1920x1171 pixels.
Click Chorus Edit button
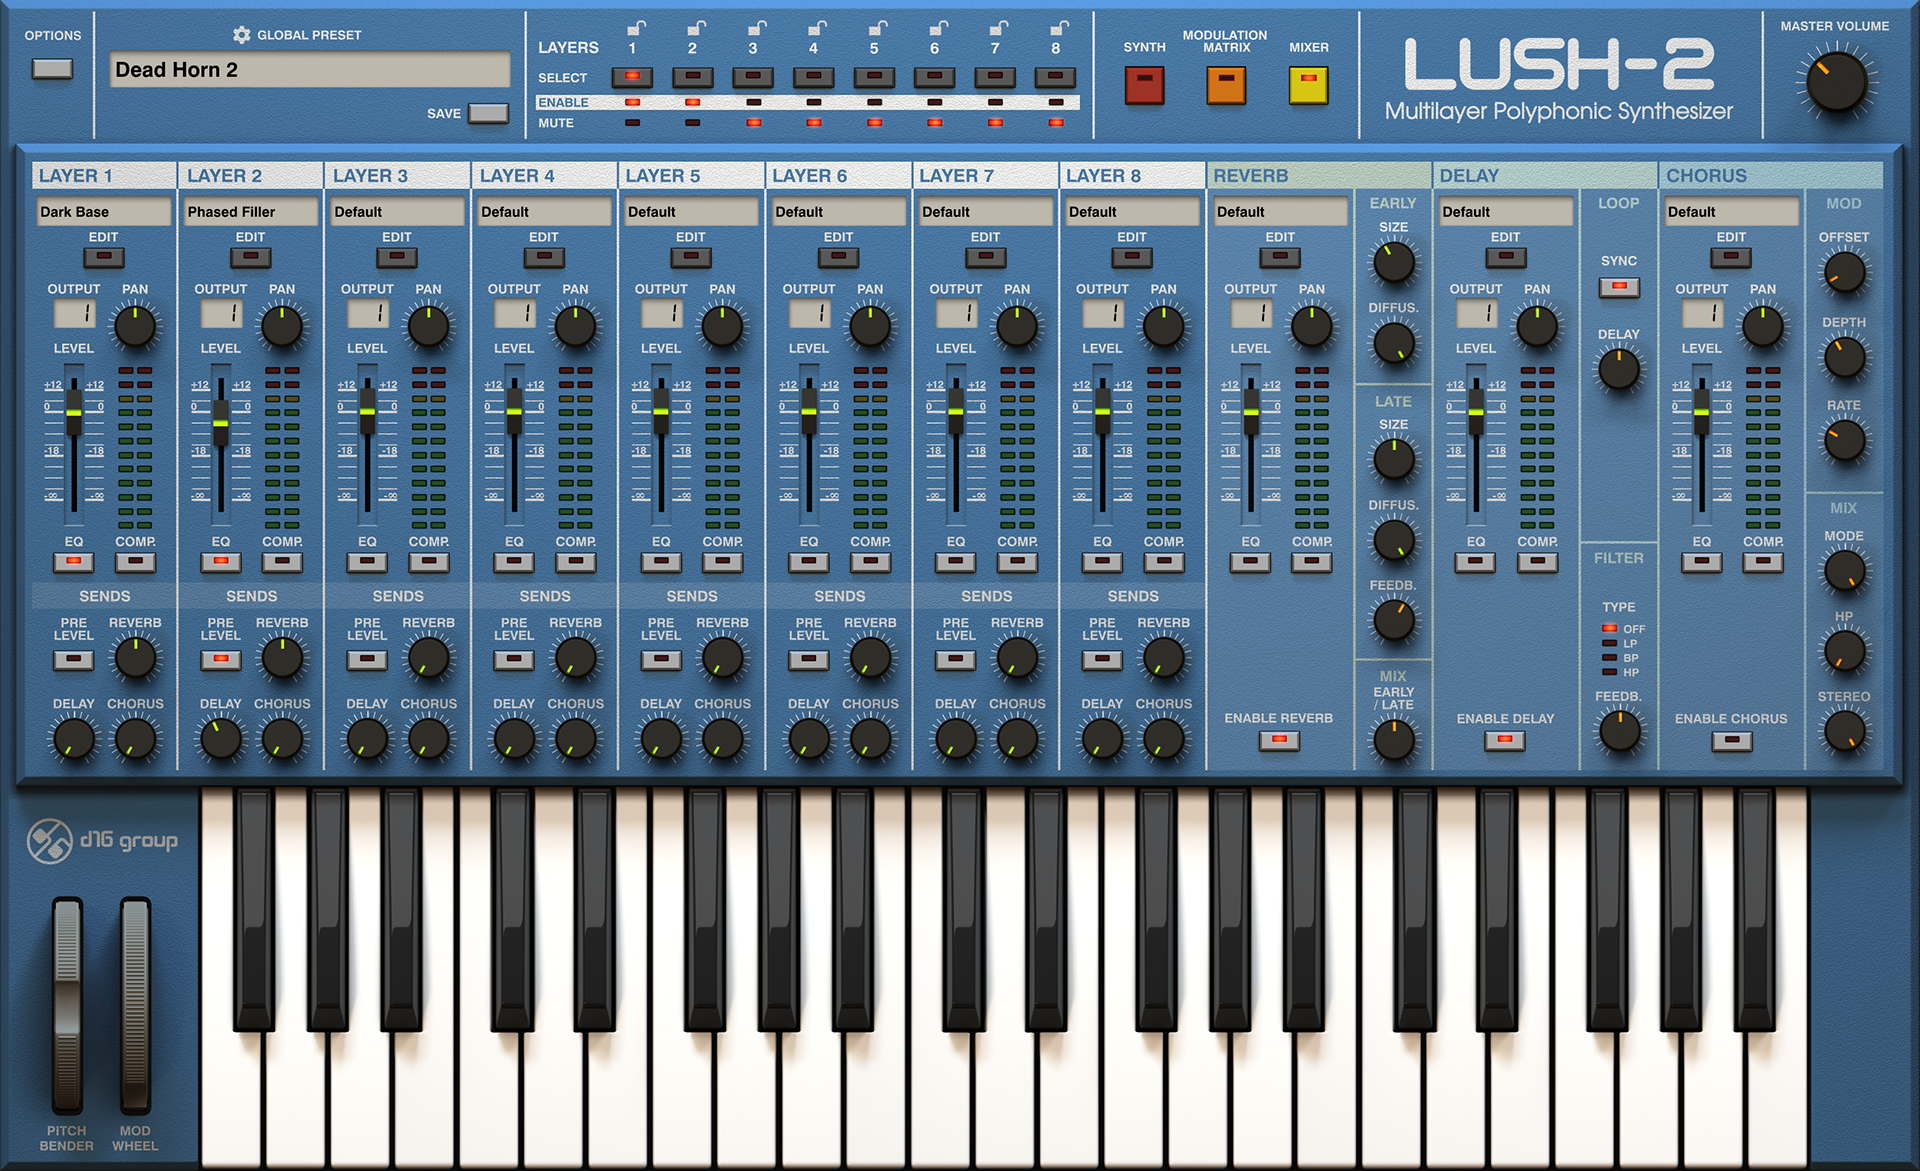1731,258
